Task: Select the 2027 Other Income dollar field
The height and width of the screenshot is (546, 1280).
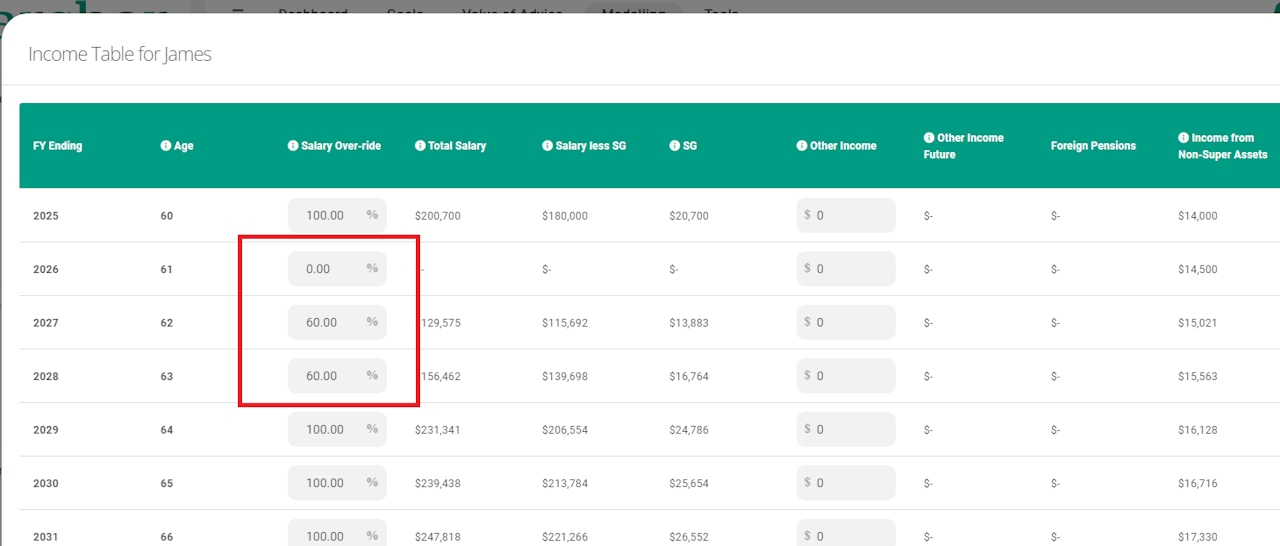Action: pos(846,322)
